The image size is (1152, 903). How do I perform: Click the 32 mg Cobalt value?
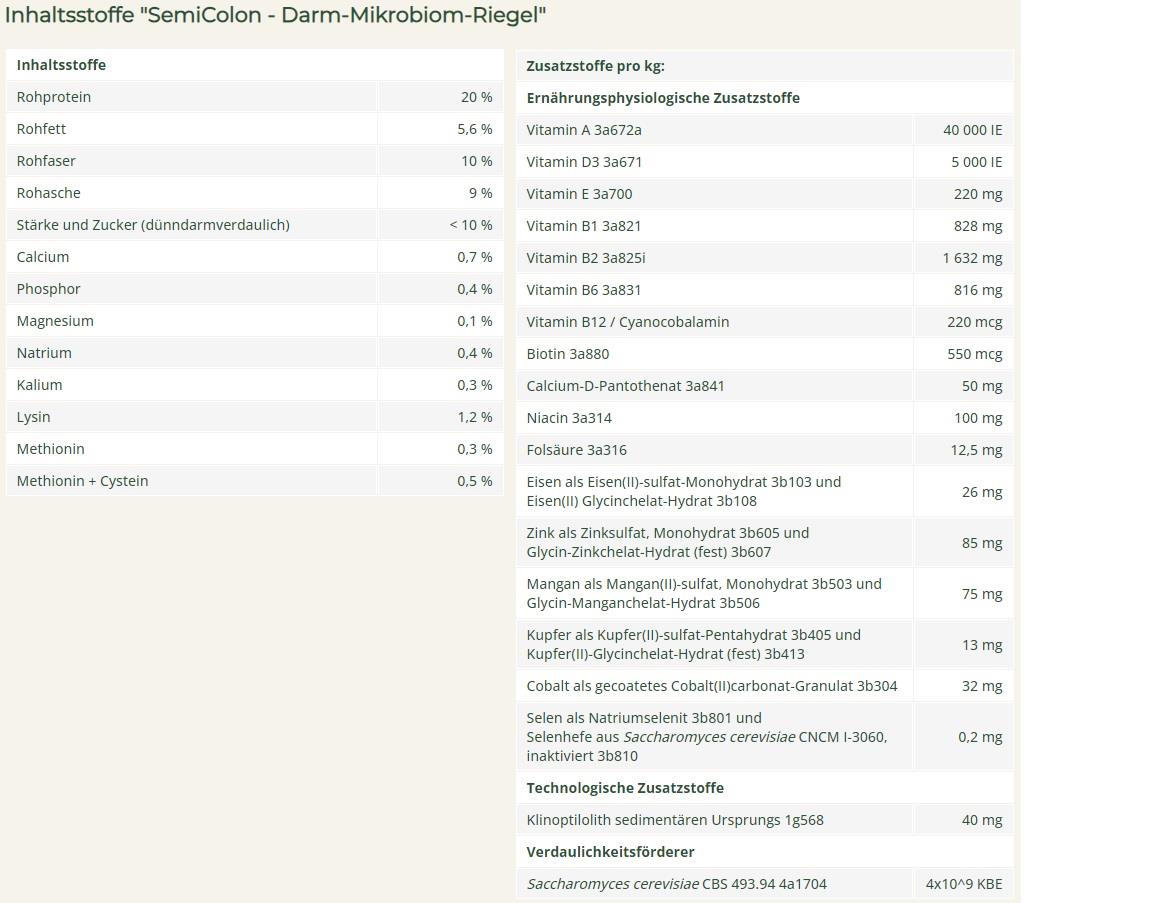[x=982, y=686]
